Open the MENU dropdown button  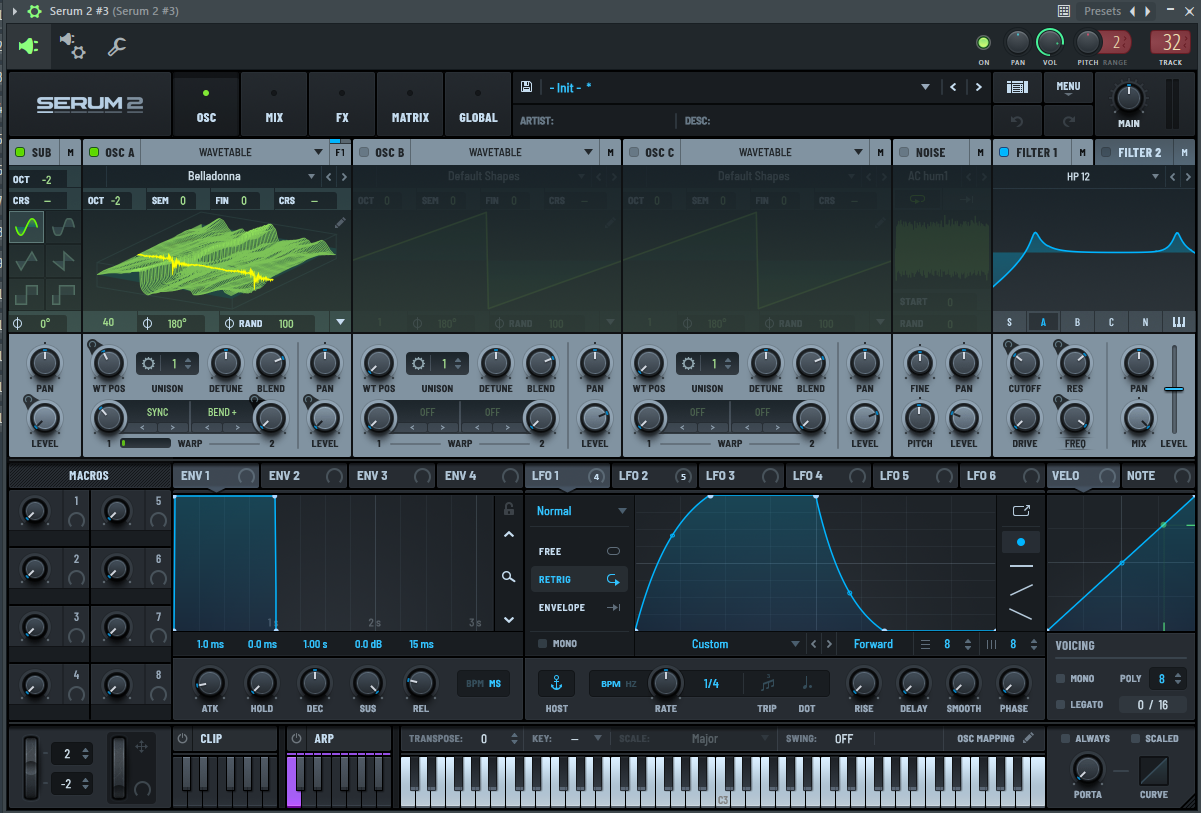pyautogui.click(x=1068, y=88)
